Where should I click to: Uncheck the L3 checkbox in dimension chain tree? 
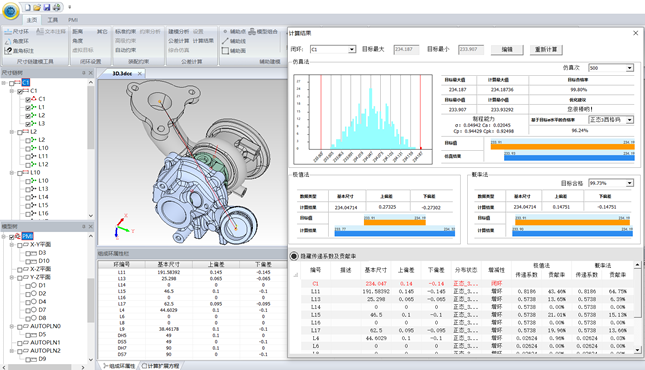coord(28,124)
